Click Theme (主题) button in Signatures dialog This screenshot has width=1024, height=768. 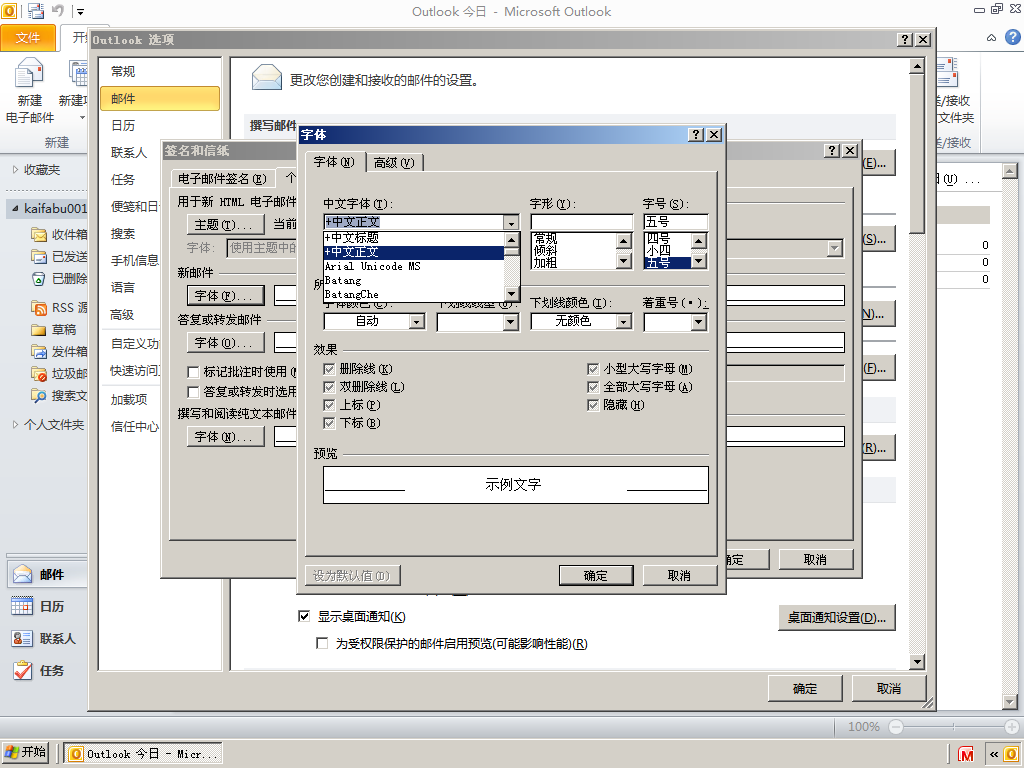coord(225,225)
